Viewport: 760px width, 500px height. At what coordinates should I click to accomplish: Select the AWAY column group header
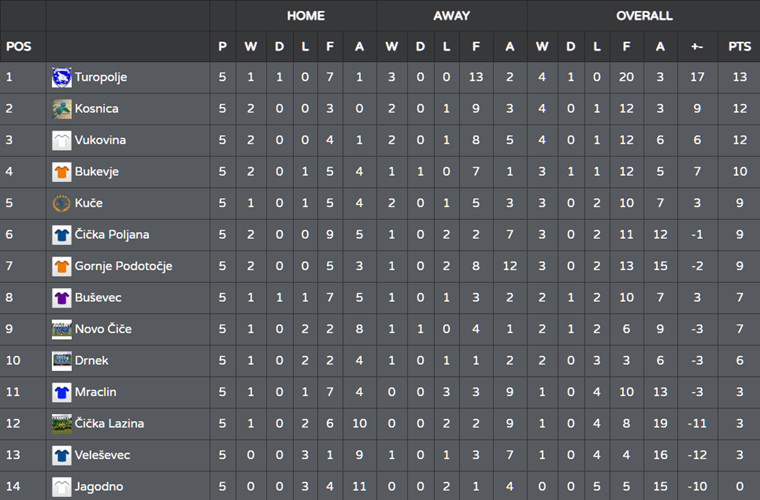pyautogui.click(x=452, y=16)
